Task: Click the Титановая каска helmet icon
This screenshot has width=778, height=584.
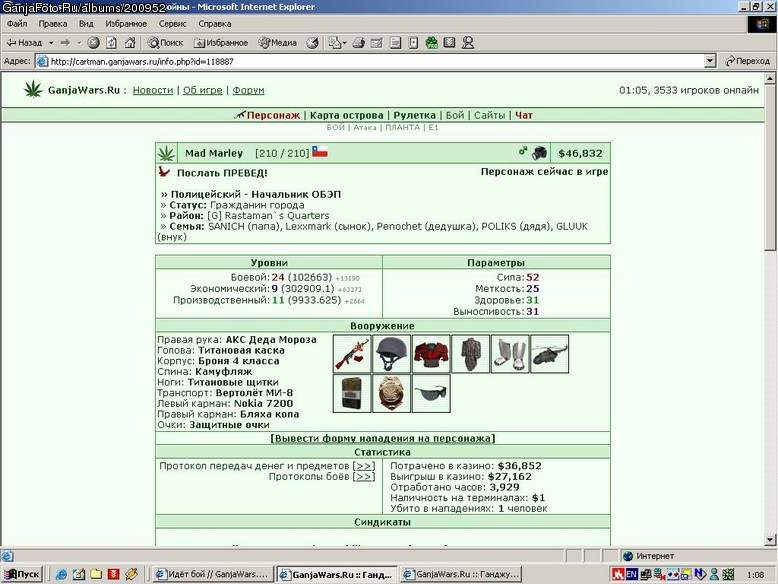Action: 391,354
